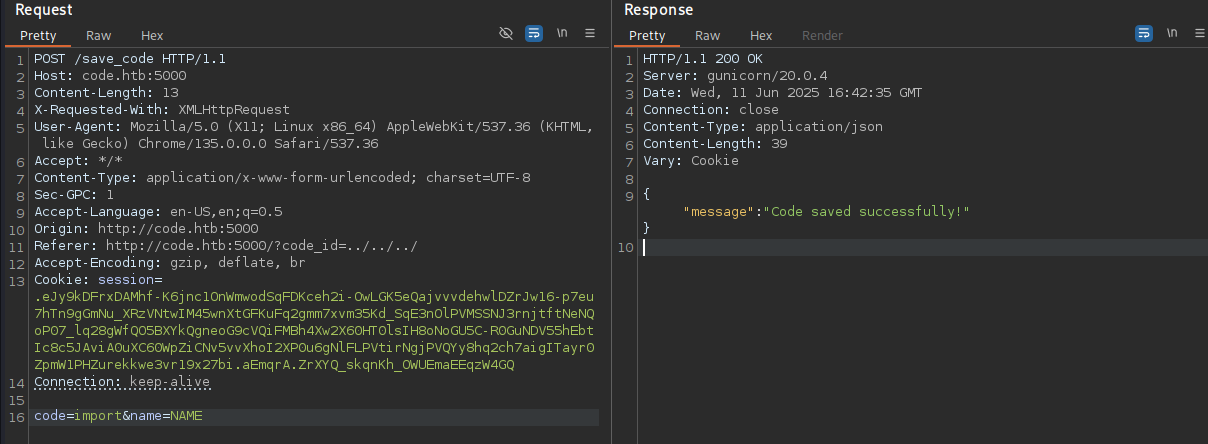This screenshot has height=444, width=1208.
Task: Open the Response Hex tab
Action: click(761, 35)
